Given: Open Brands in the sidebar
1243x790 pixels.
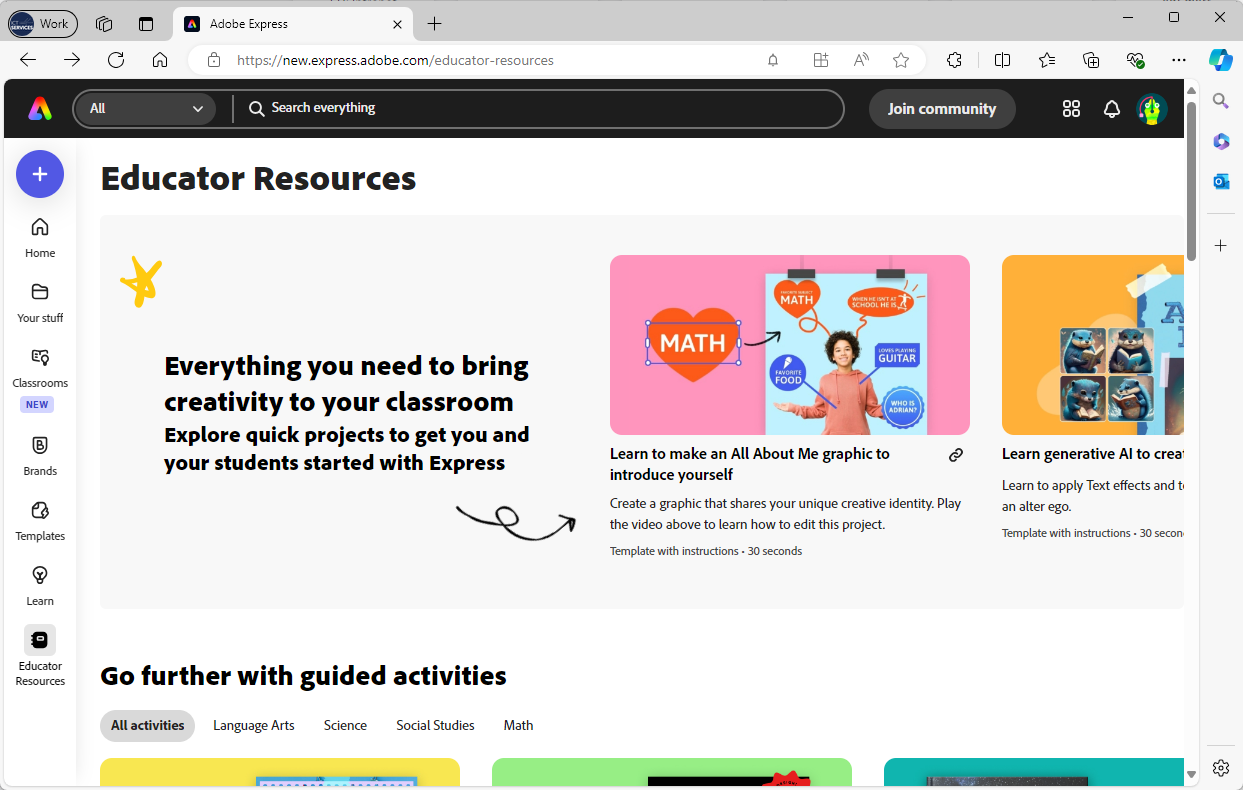Looking at the screenshot, I should pos(40,456).
